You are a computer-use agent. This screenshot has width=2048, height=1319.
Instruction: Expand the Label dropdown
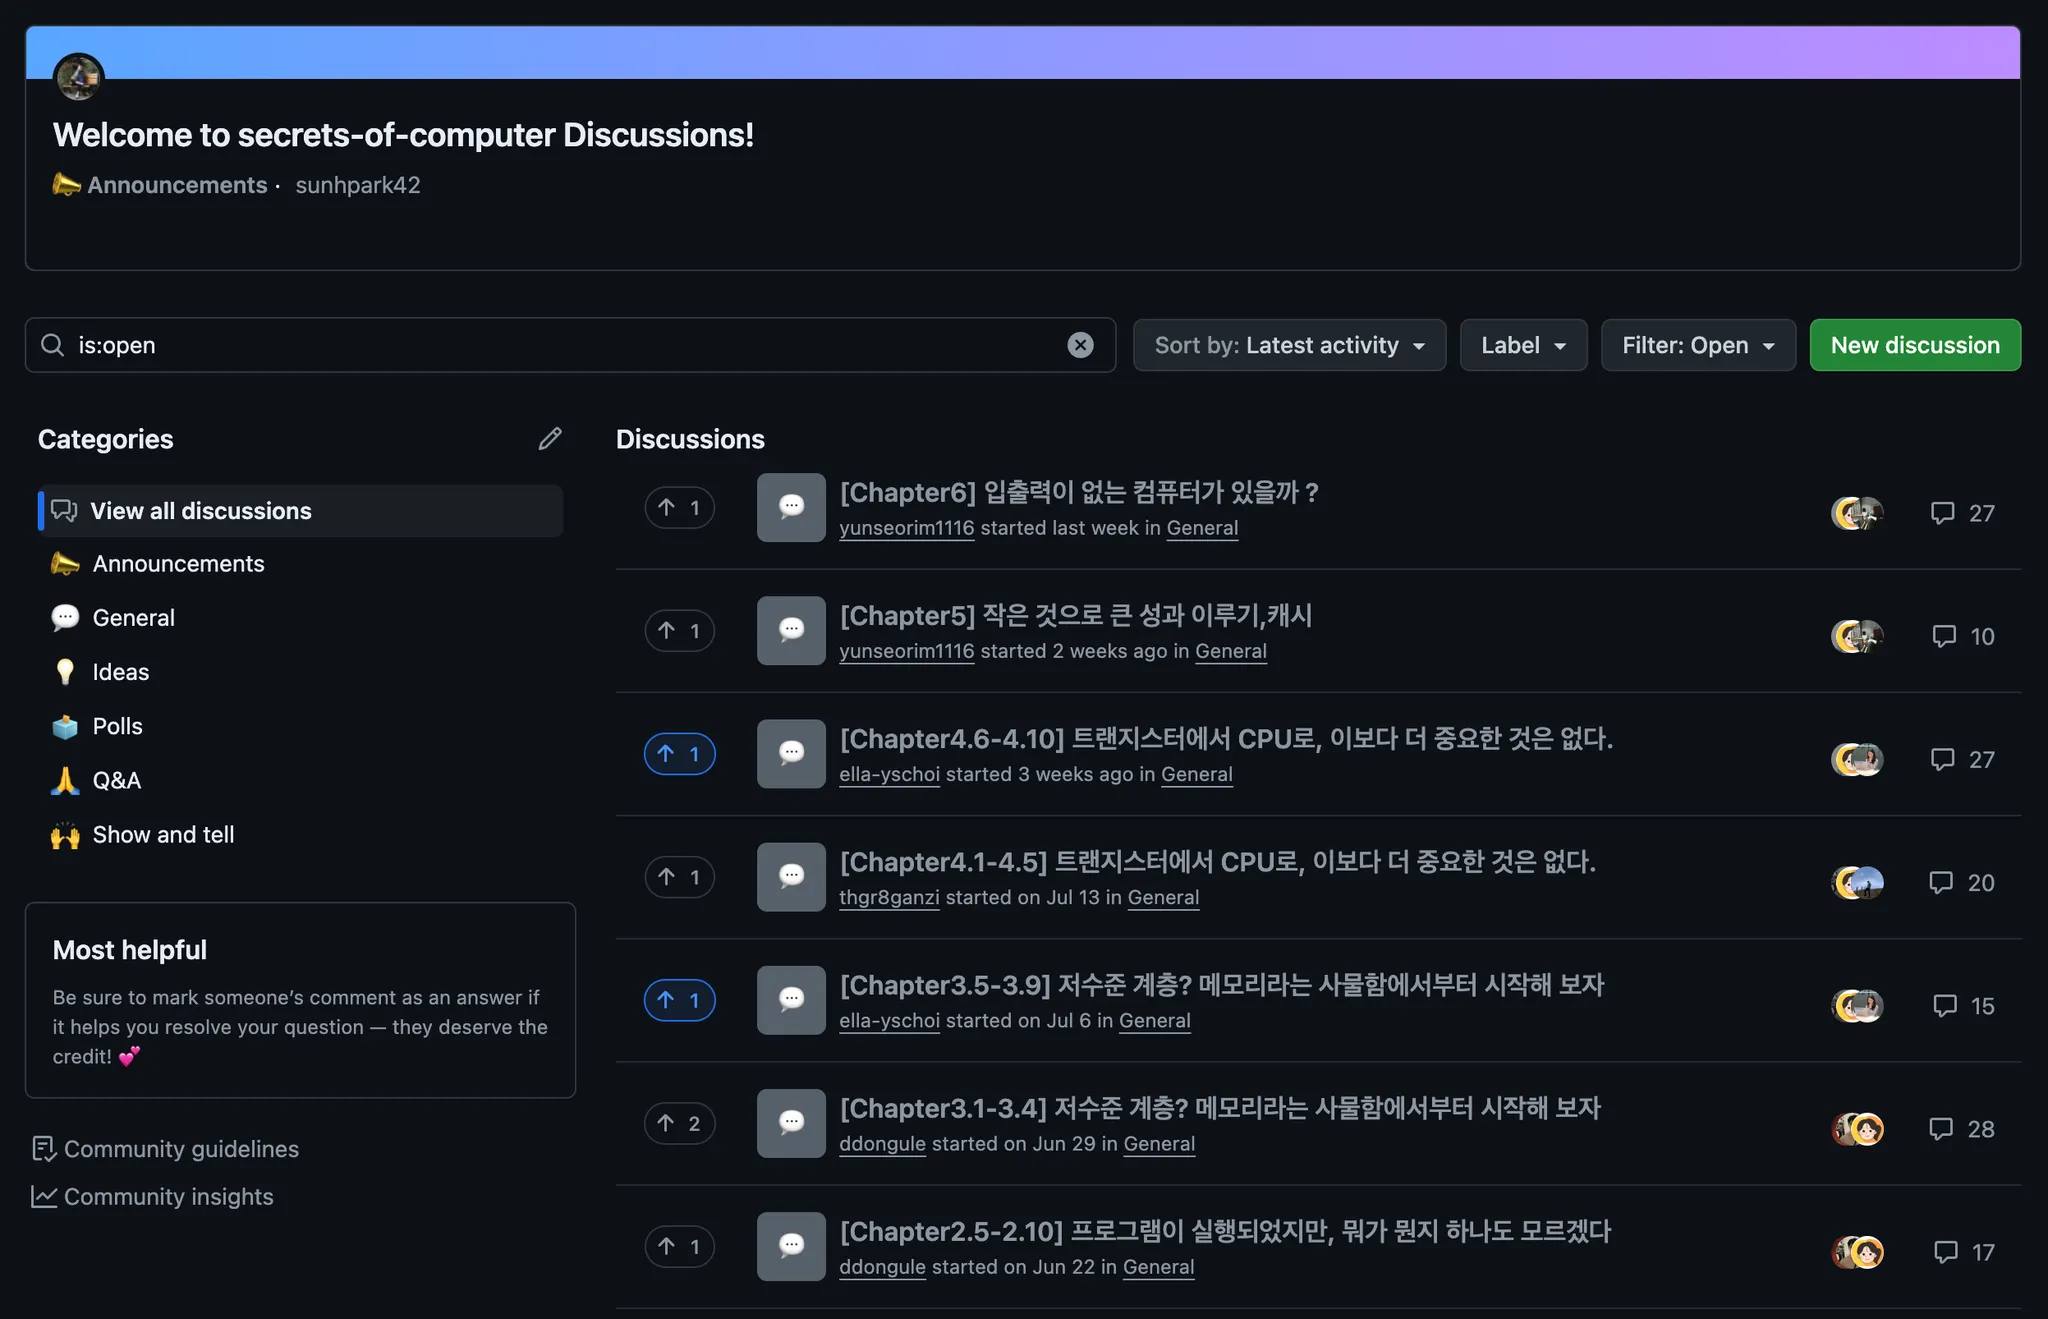click(1523, 345)
